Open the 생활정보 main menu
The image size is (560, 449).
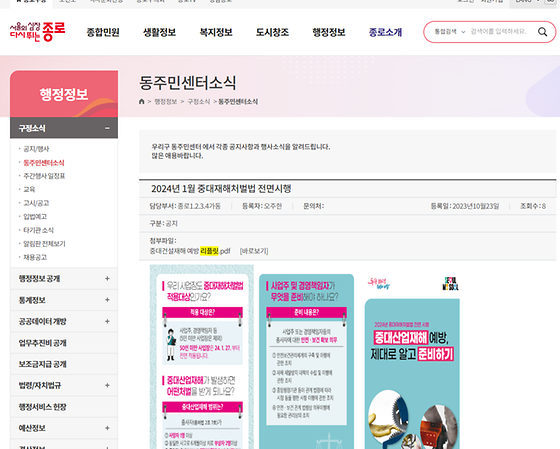pos(159,32)
